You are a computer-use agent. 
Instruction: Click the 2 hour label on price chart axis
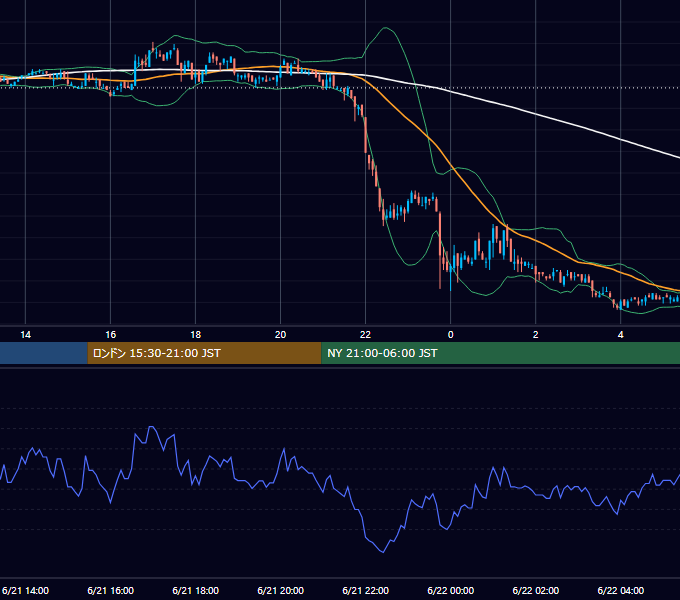(536, 335)
